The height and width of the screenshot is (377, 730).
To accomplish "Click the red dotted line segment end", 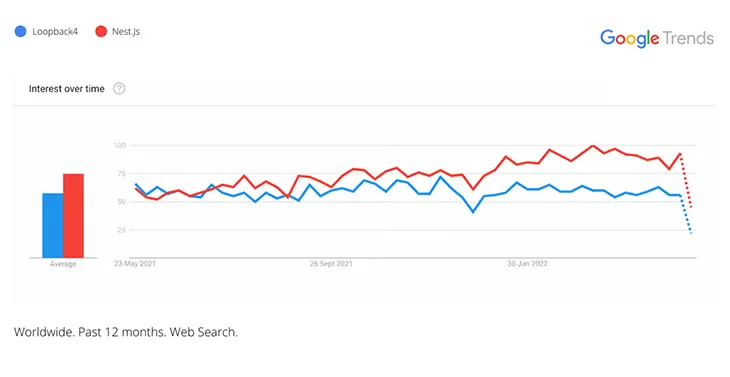I will (691, 207).
